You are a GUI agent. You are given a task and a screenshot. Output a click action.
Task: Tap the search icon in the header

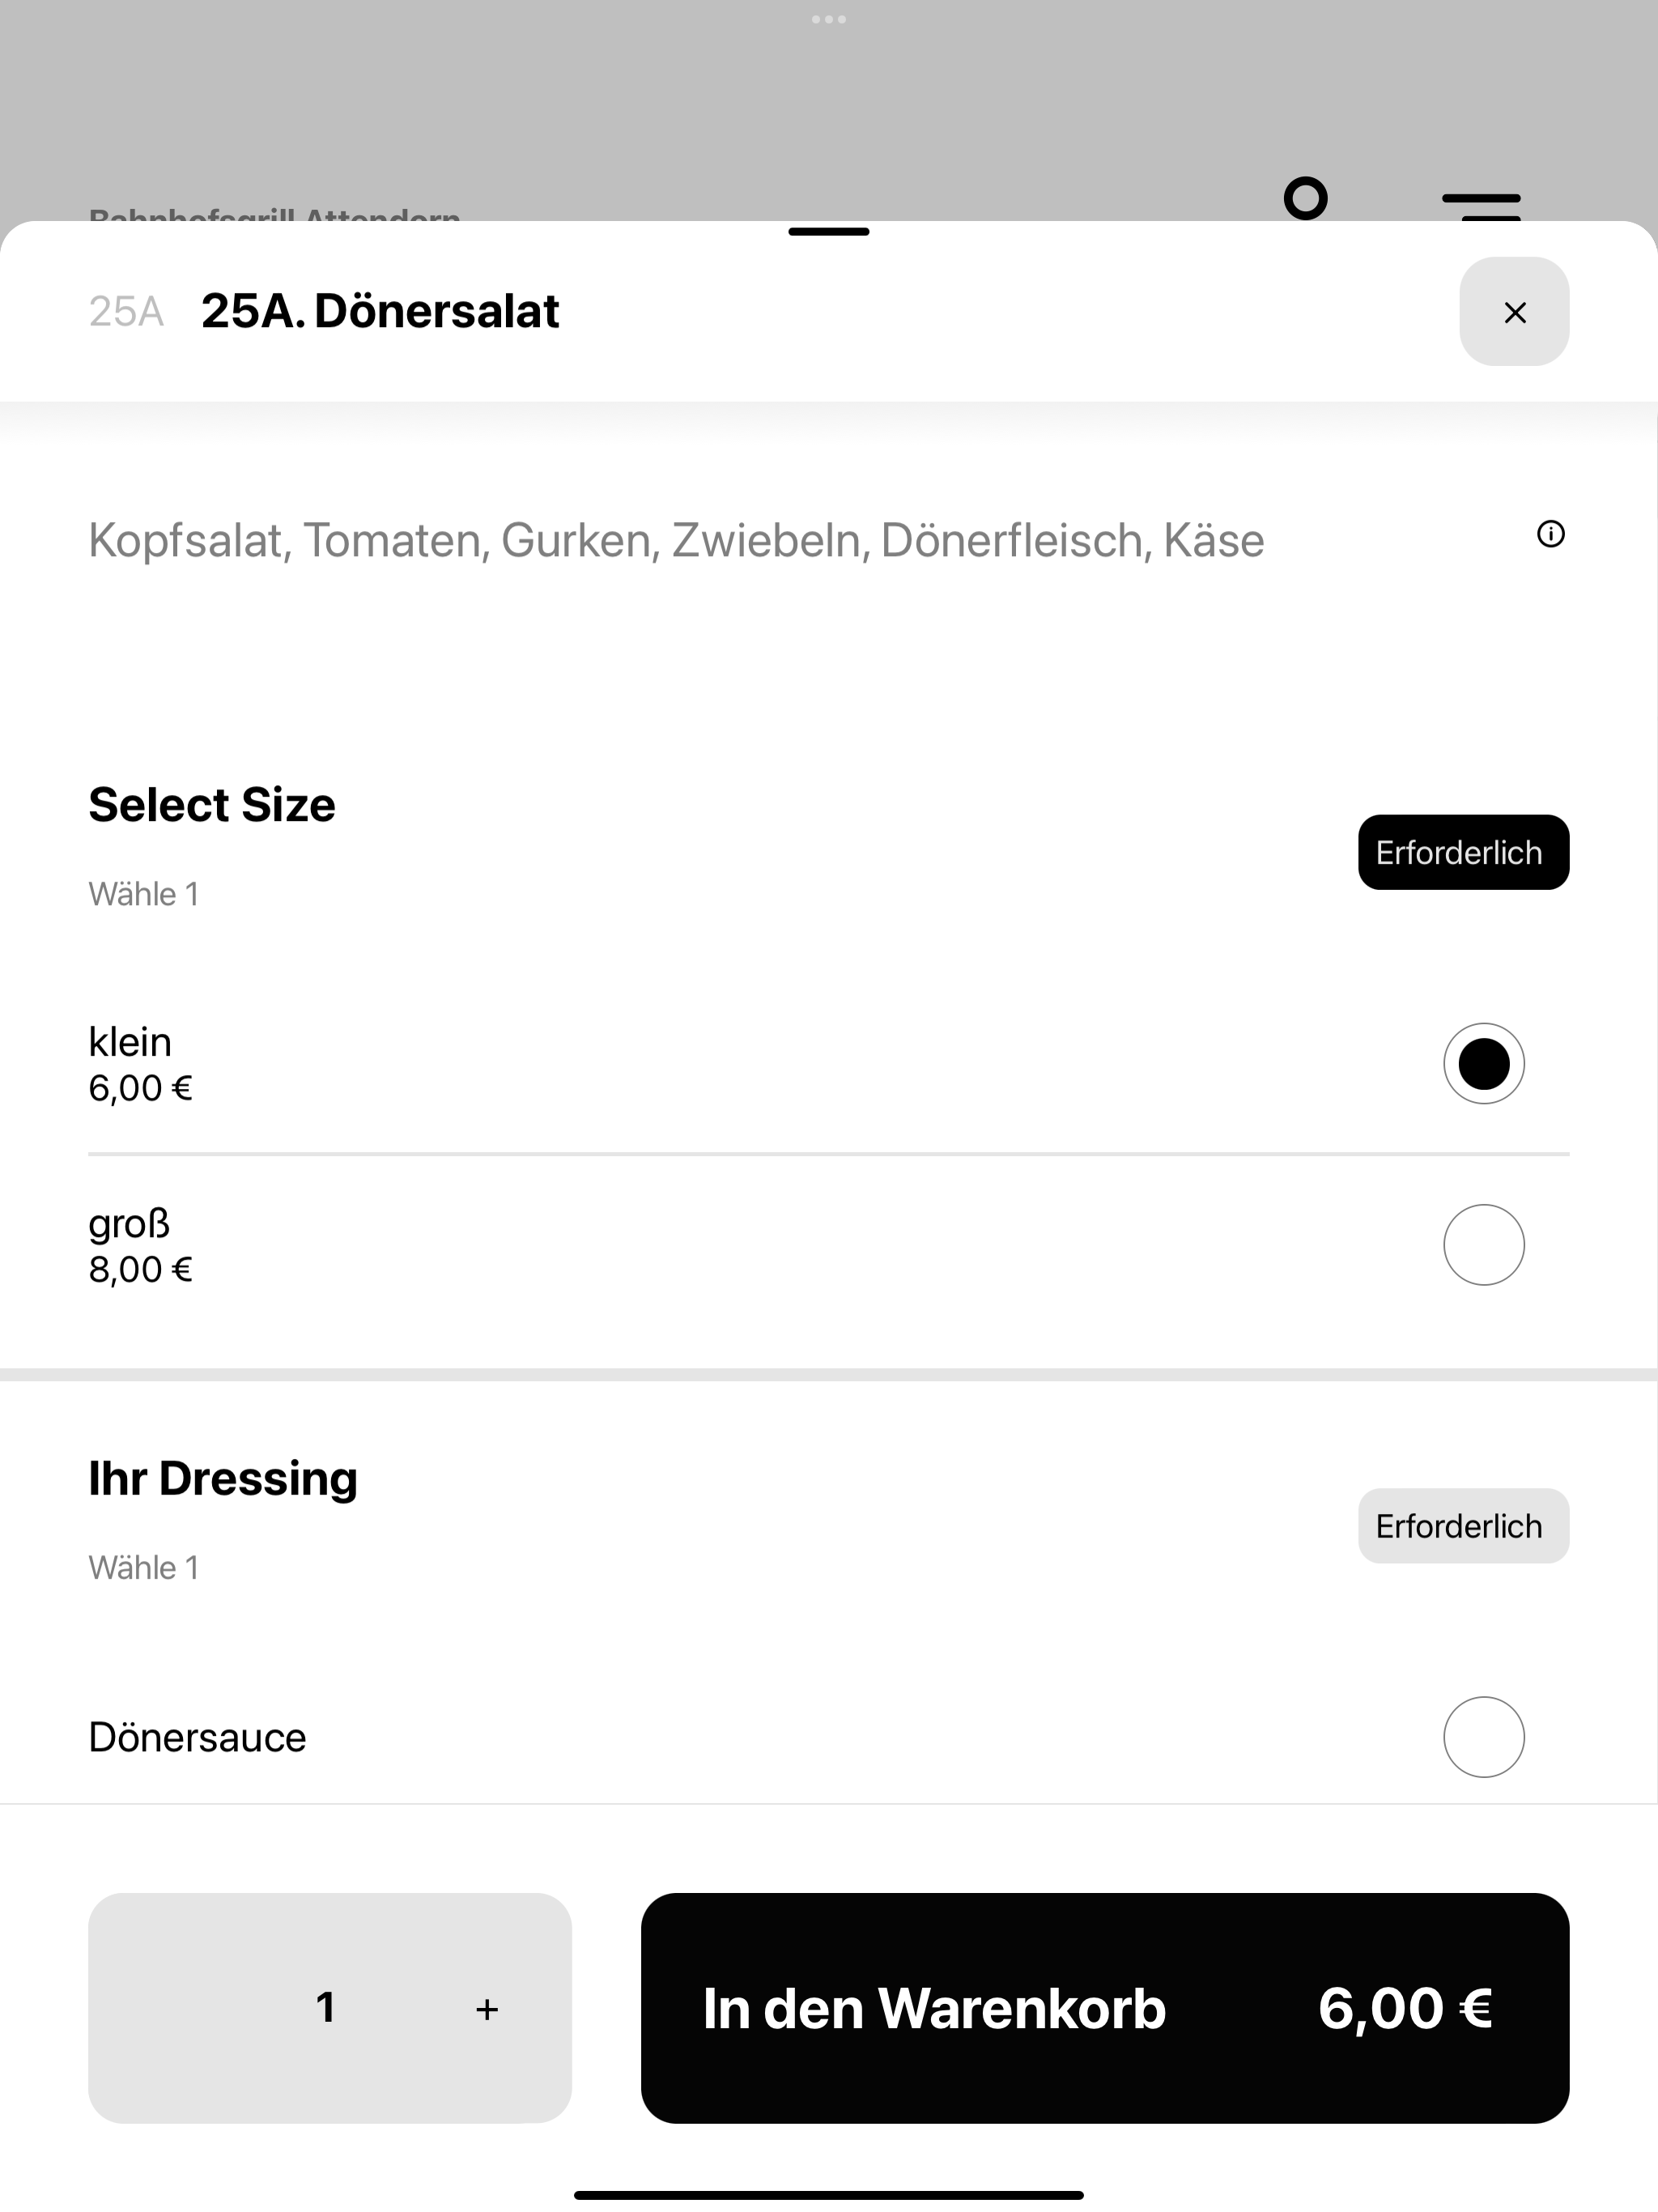coord(1306,198)
